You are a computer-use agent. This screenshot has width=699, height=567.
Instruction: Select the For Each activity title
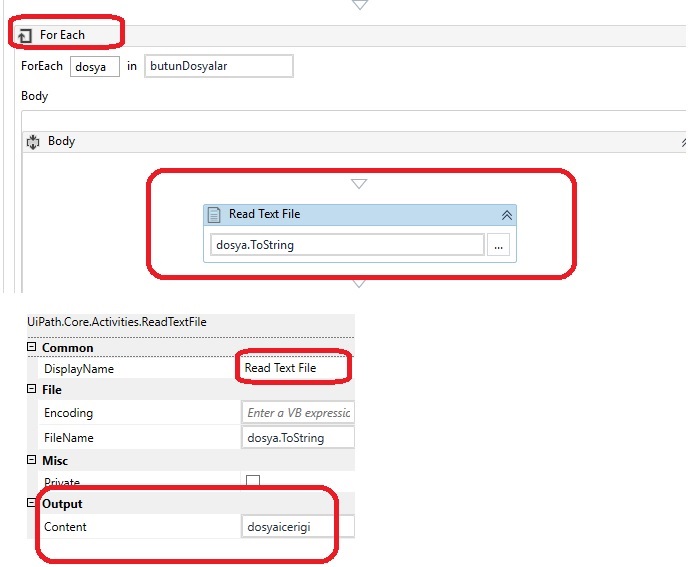(x=62, y=35)
